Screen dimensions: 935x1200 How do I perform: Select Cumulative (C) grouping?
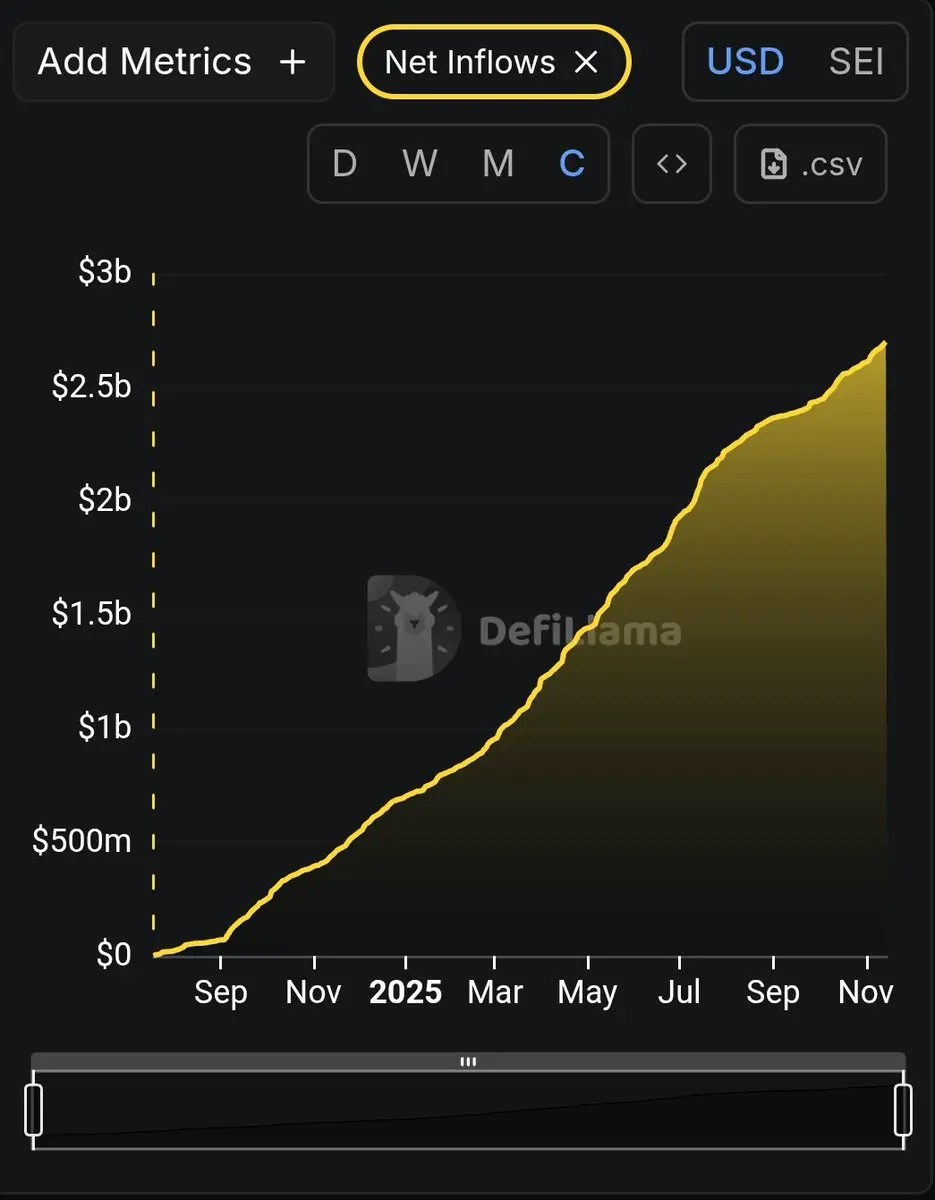[572, 163]
